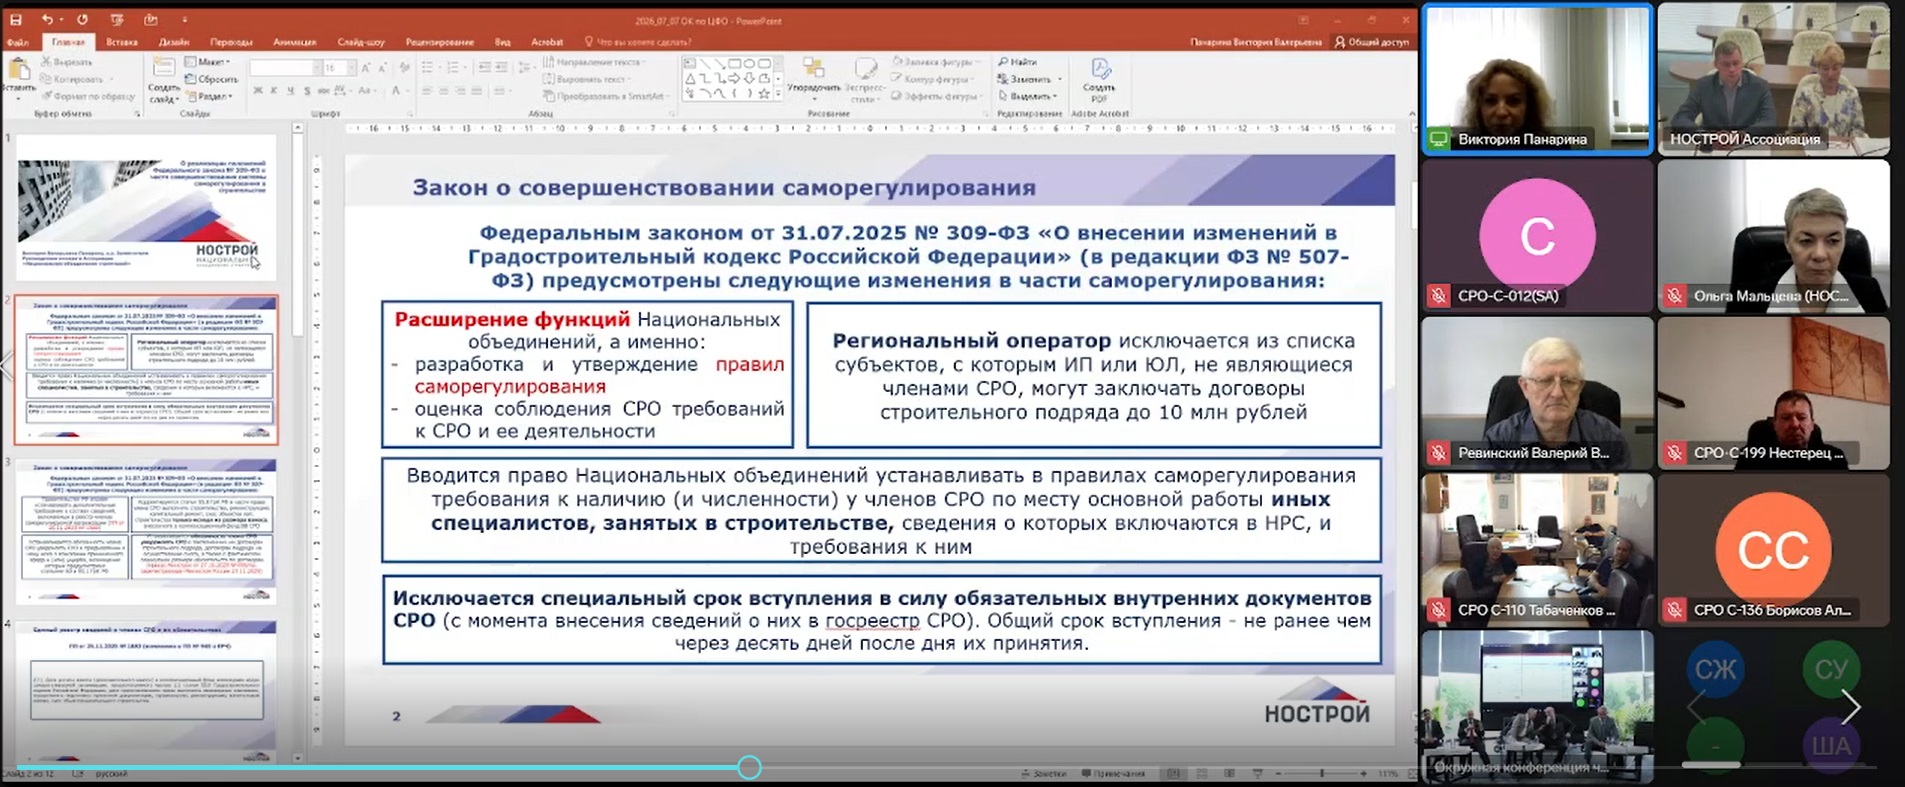Viewport: 1905px width, 787px height.
Task: Click the muted mic icon on СРО С-110 Табаченков tile
Action: 1438,610
